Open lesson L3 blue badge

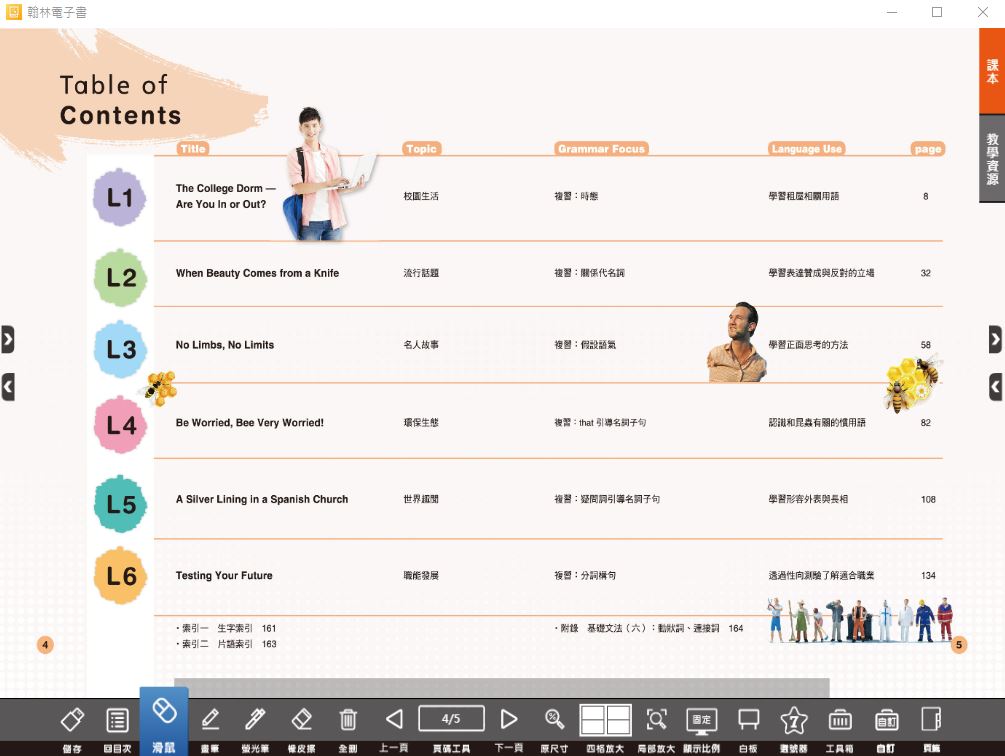[x=120, y=349]
